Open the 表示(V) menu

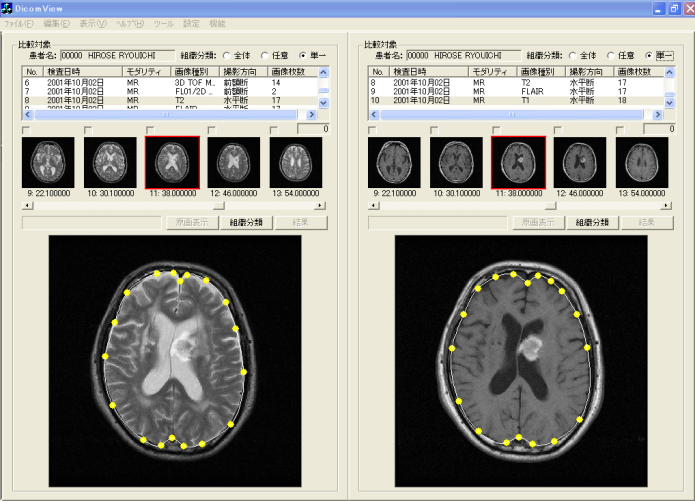(x=93, y=22)
